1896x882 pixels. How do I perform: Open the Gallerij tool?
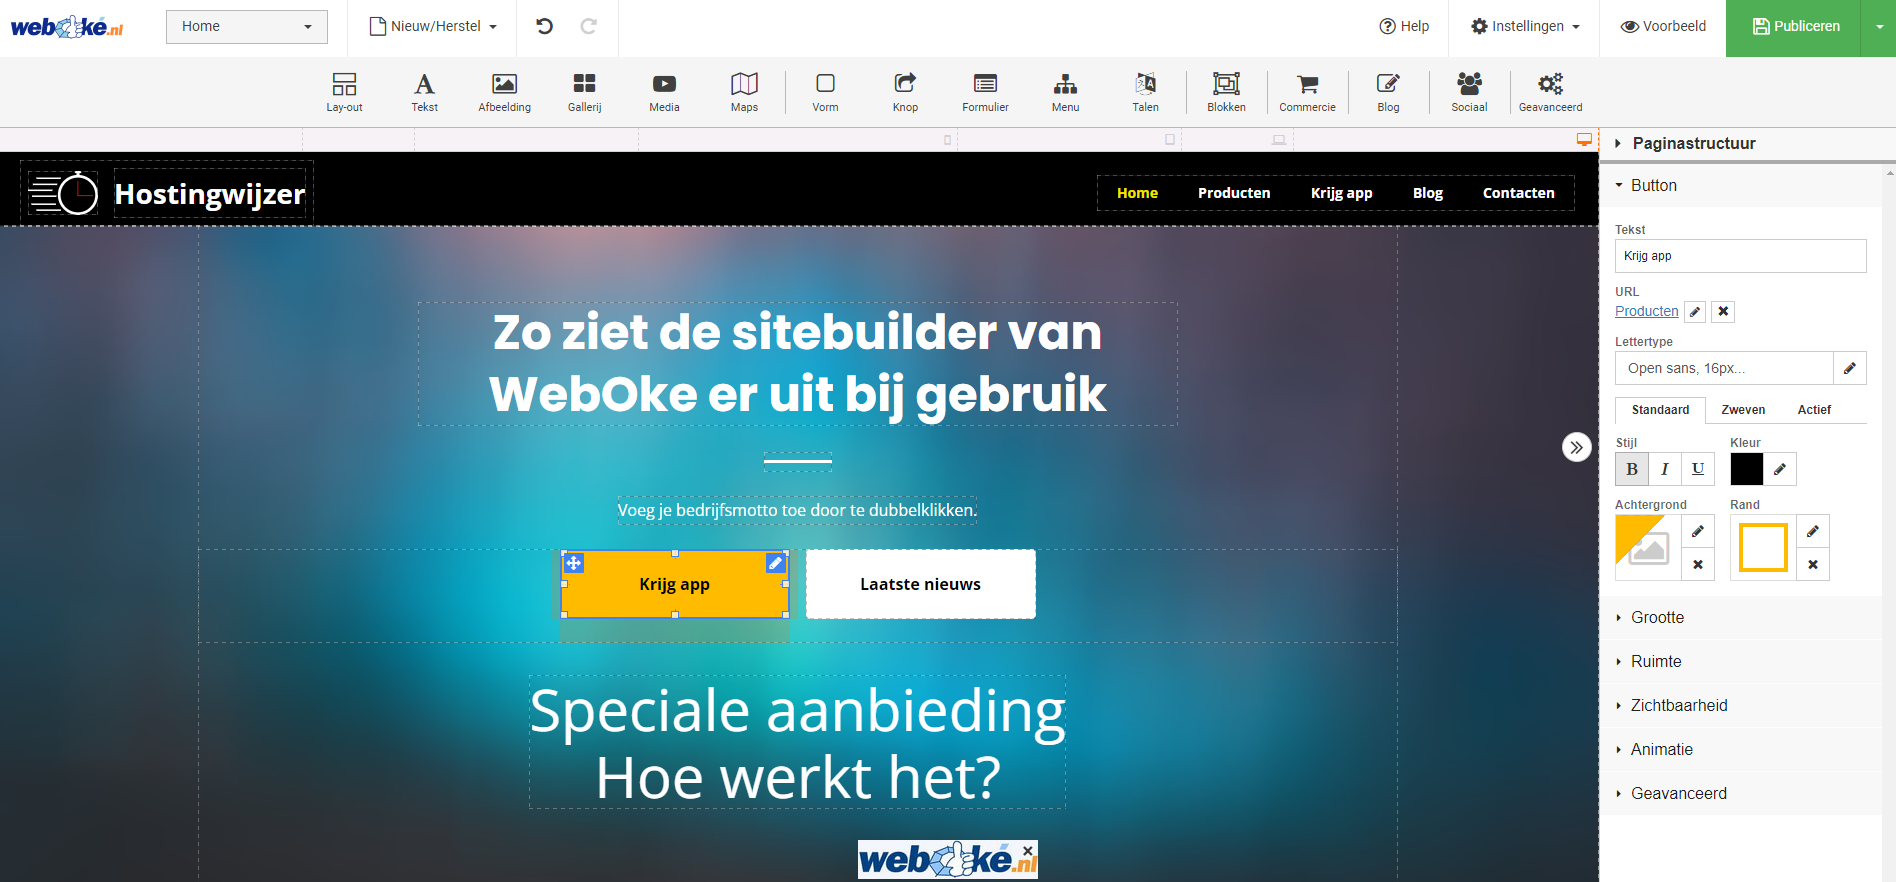coord(584,92)
